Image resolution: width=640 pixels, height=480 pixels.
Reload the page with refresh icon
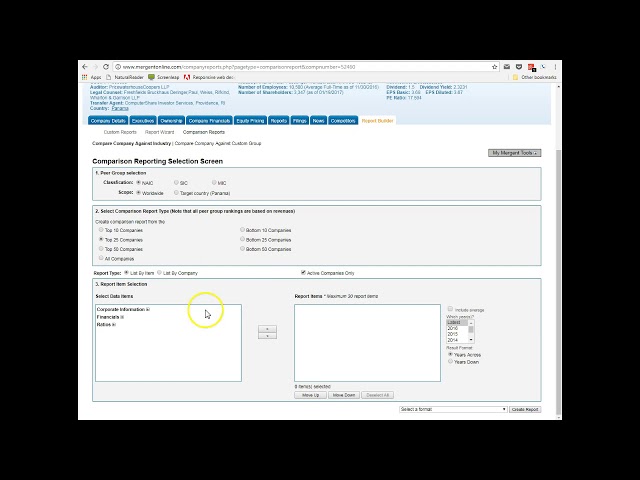pyautogui.click(x=106, y=67)
